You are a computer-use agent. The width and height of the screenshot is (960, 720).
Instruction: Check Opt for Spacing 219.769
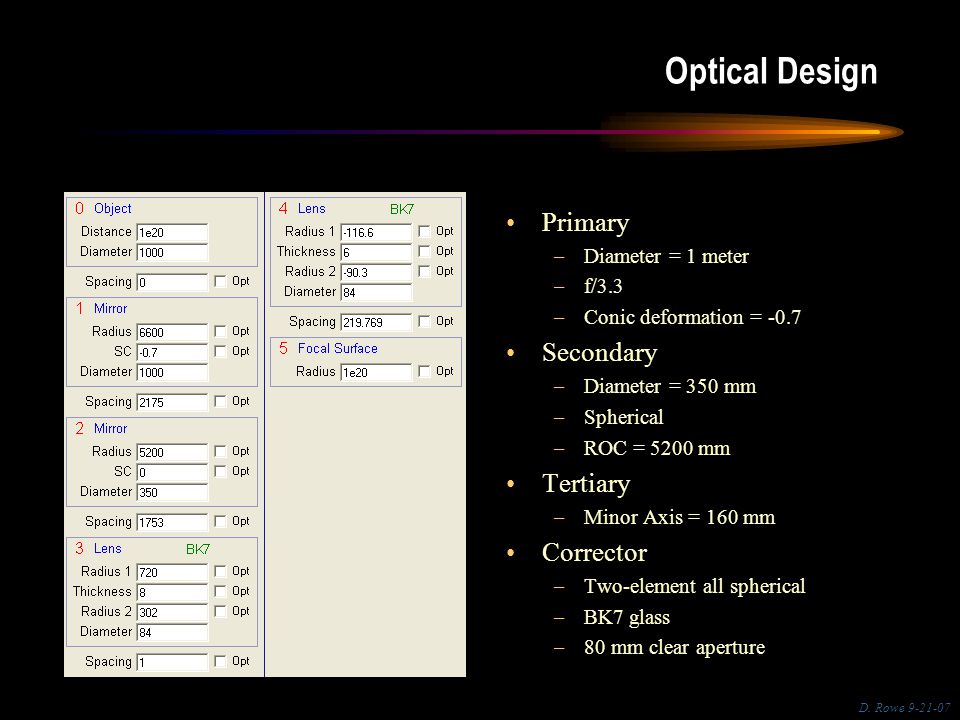(x=424, y=321)
